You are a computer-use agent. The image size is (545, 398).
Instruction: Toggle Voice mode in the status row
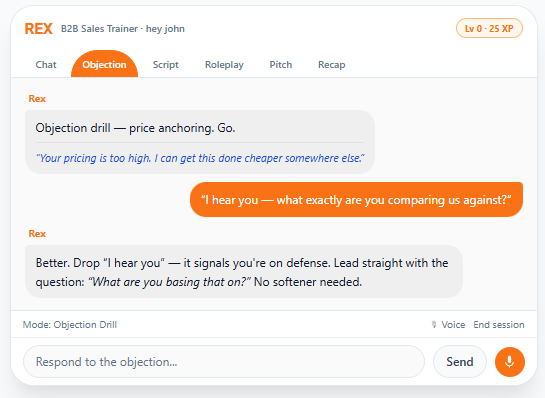point(448,325)
